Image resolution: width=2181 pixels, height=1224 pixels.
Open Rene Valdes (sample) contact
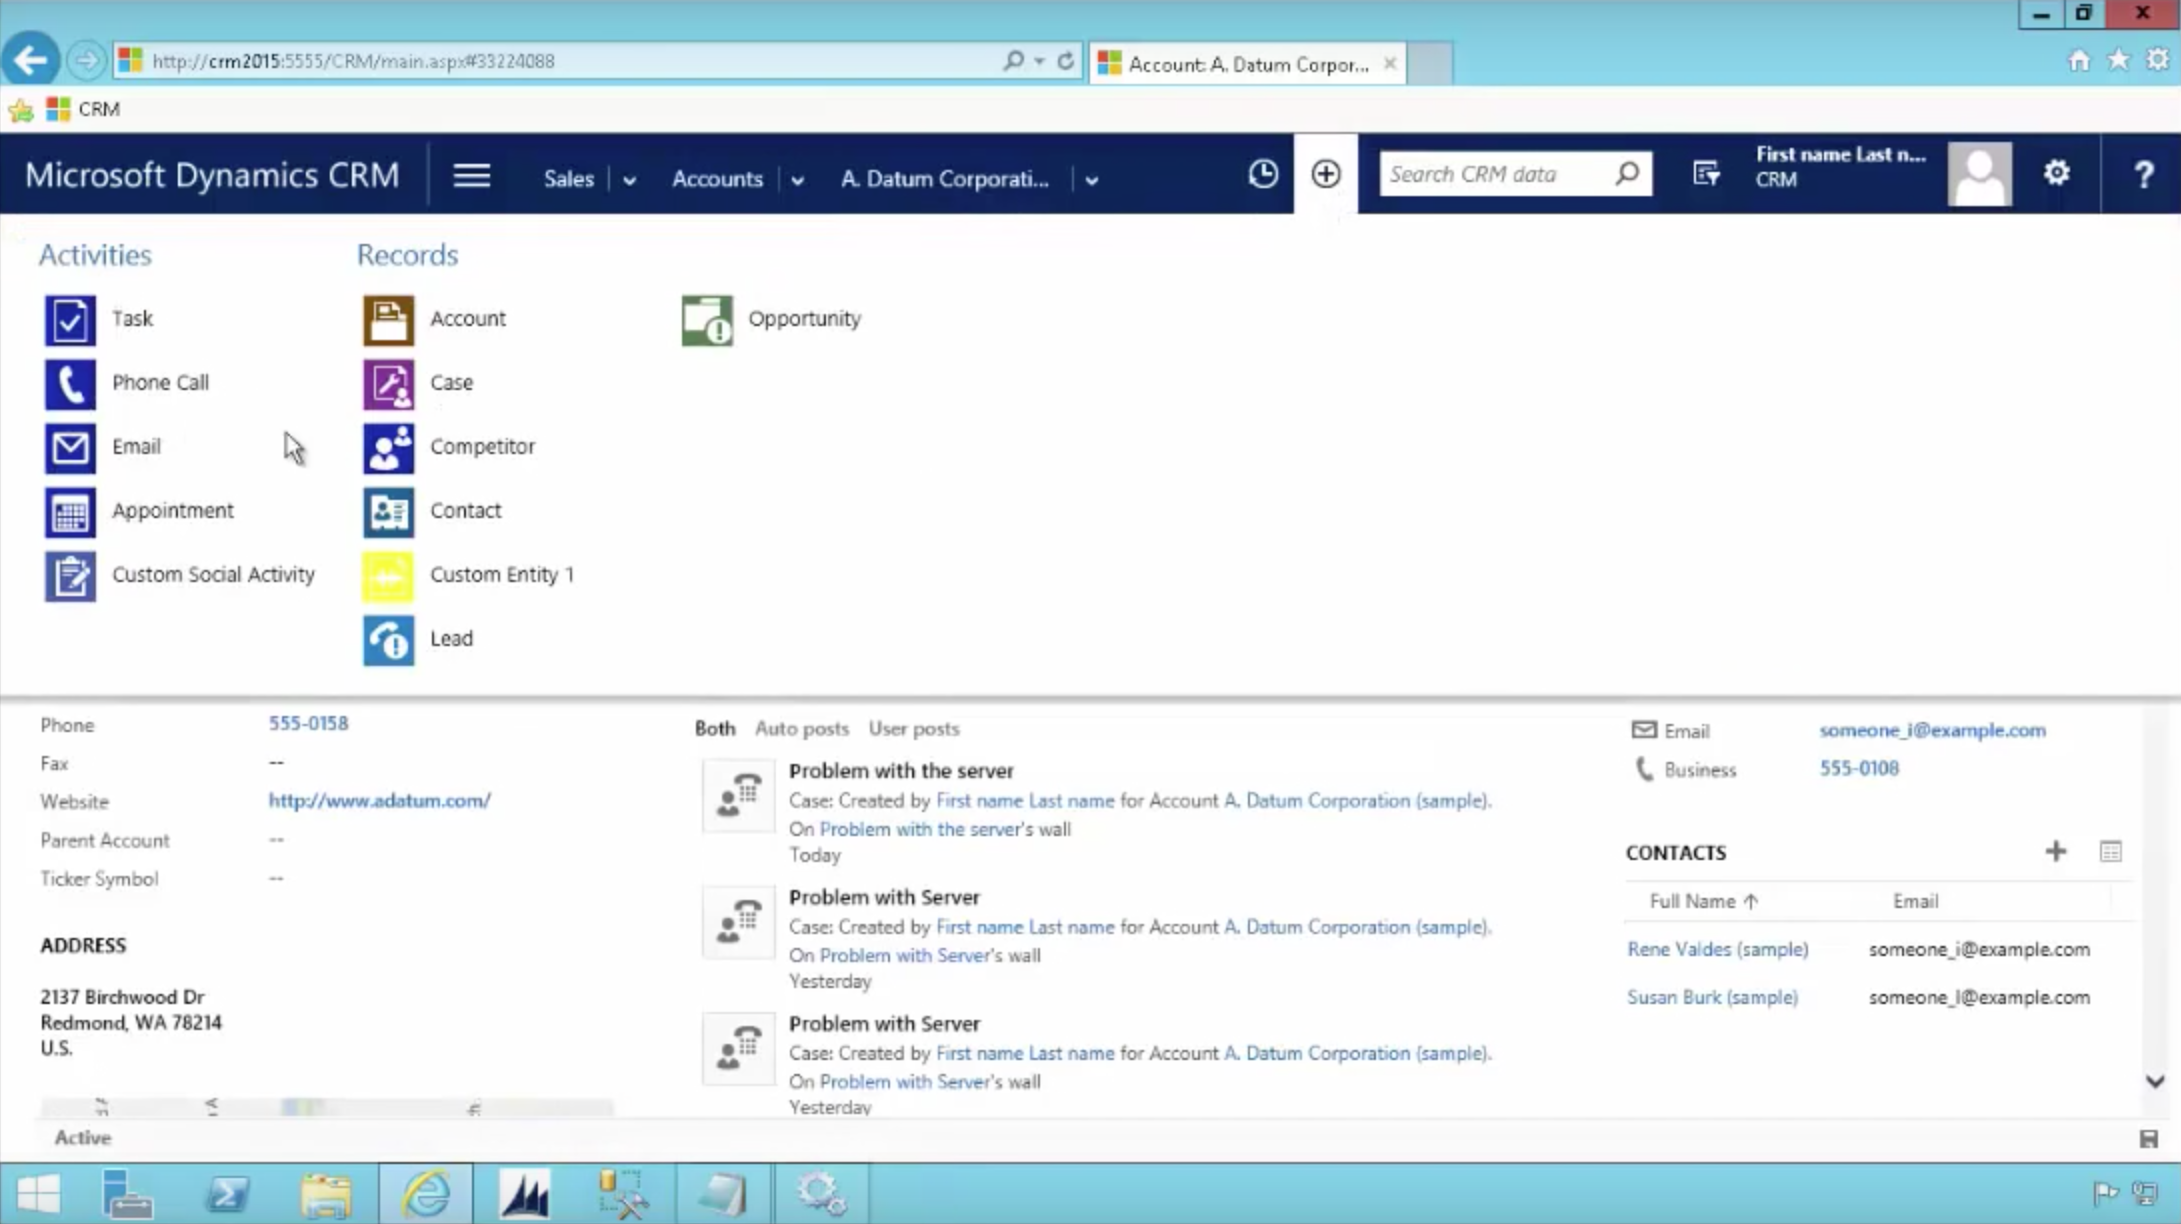click(1717, 949)
